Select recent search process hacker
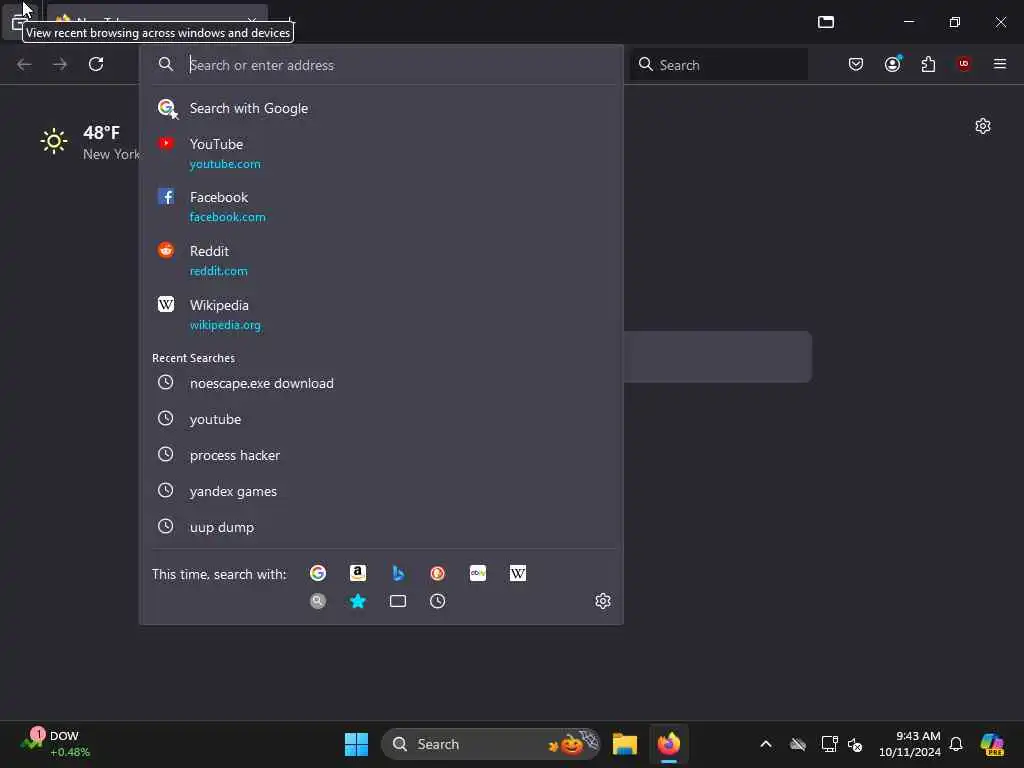Viewport: 1024px width, 768px height. point(381,455)
